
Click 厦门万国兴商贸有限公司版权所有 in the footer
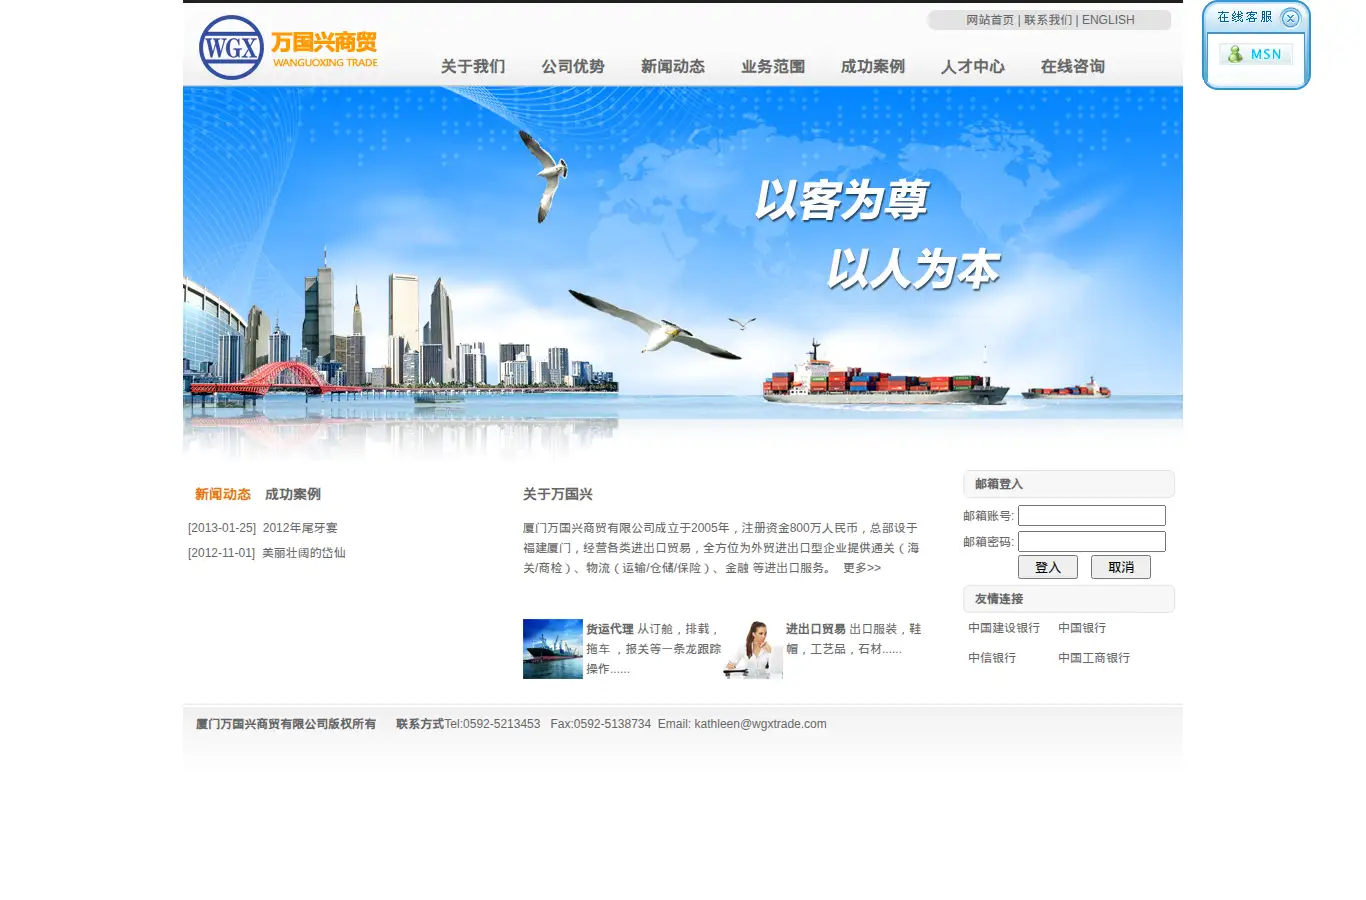(286, 724)
